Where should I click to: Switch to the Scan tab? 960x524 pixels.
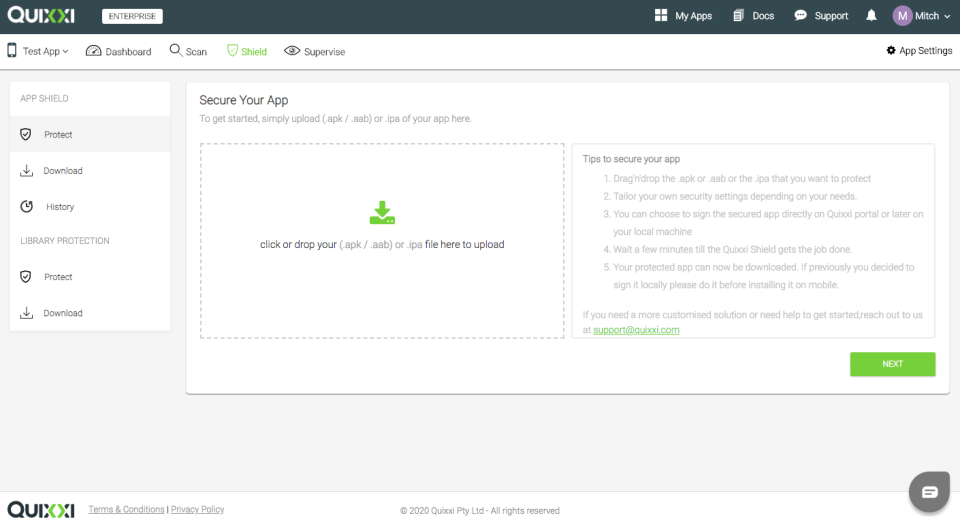point(189,51)
